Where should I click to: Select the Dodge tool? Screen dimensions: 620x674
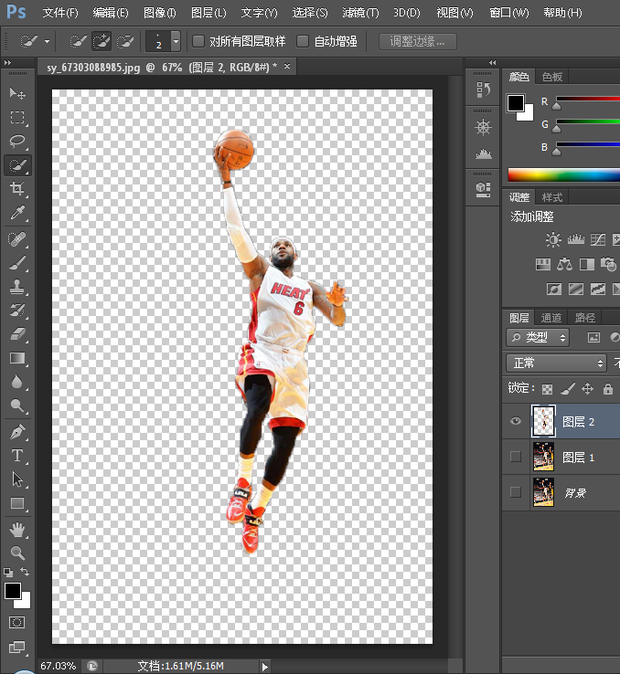pos(17,405)
